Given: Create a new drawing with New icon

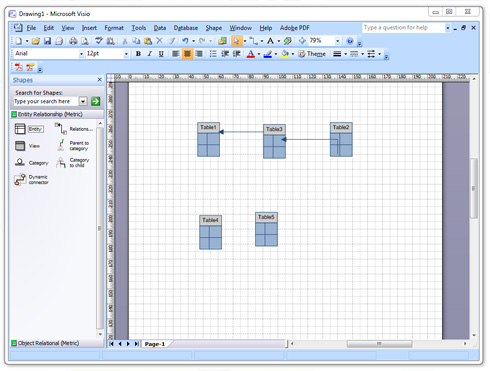Looking at the screenshot, I should point(19,41).
